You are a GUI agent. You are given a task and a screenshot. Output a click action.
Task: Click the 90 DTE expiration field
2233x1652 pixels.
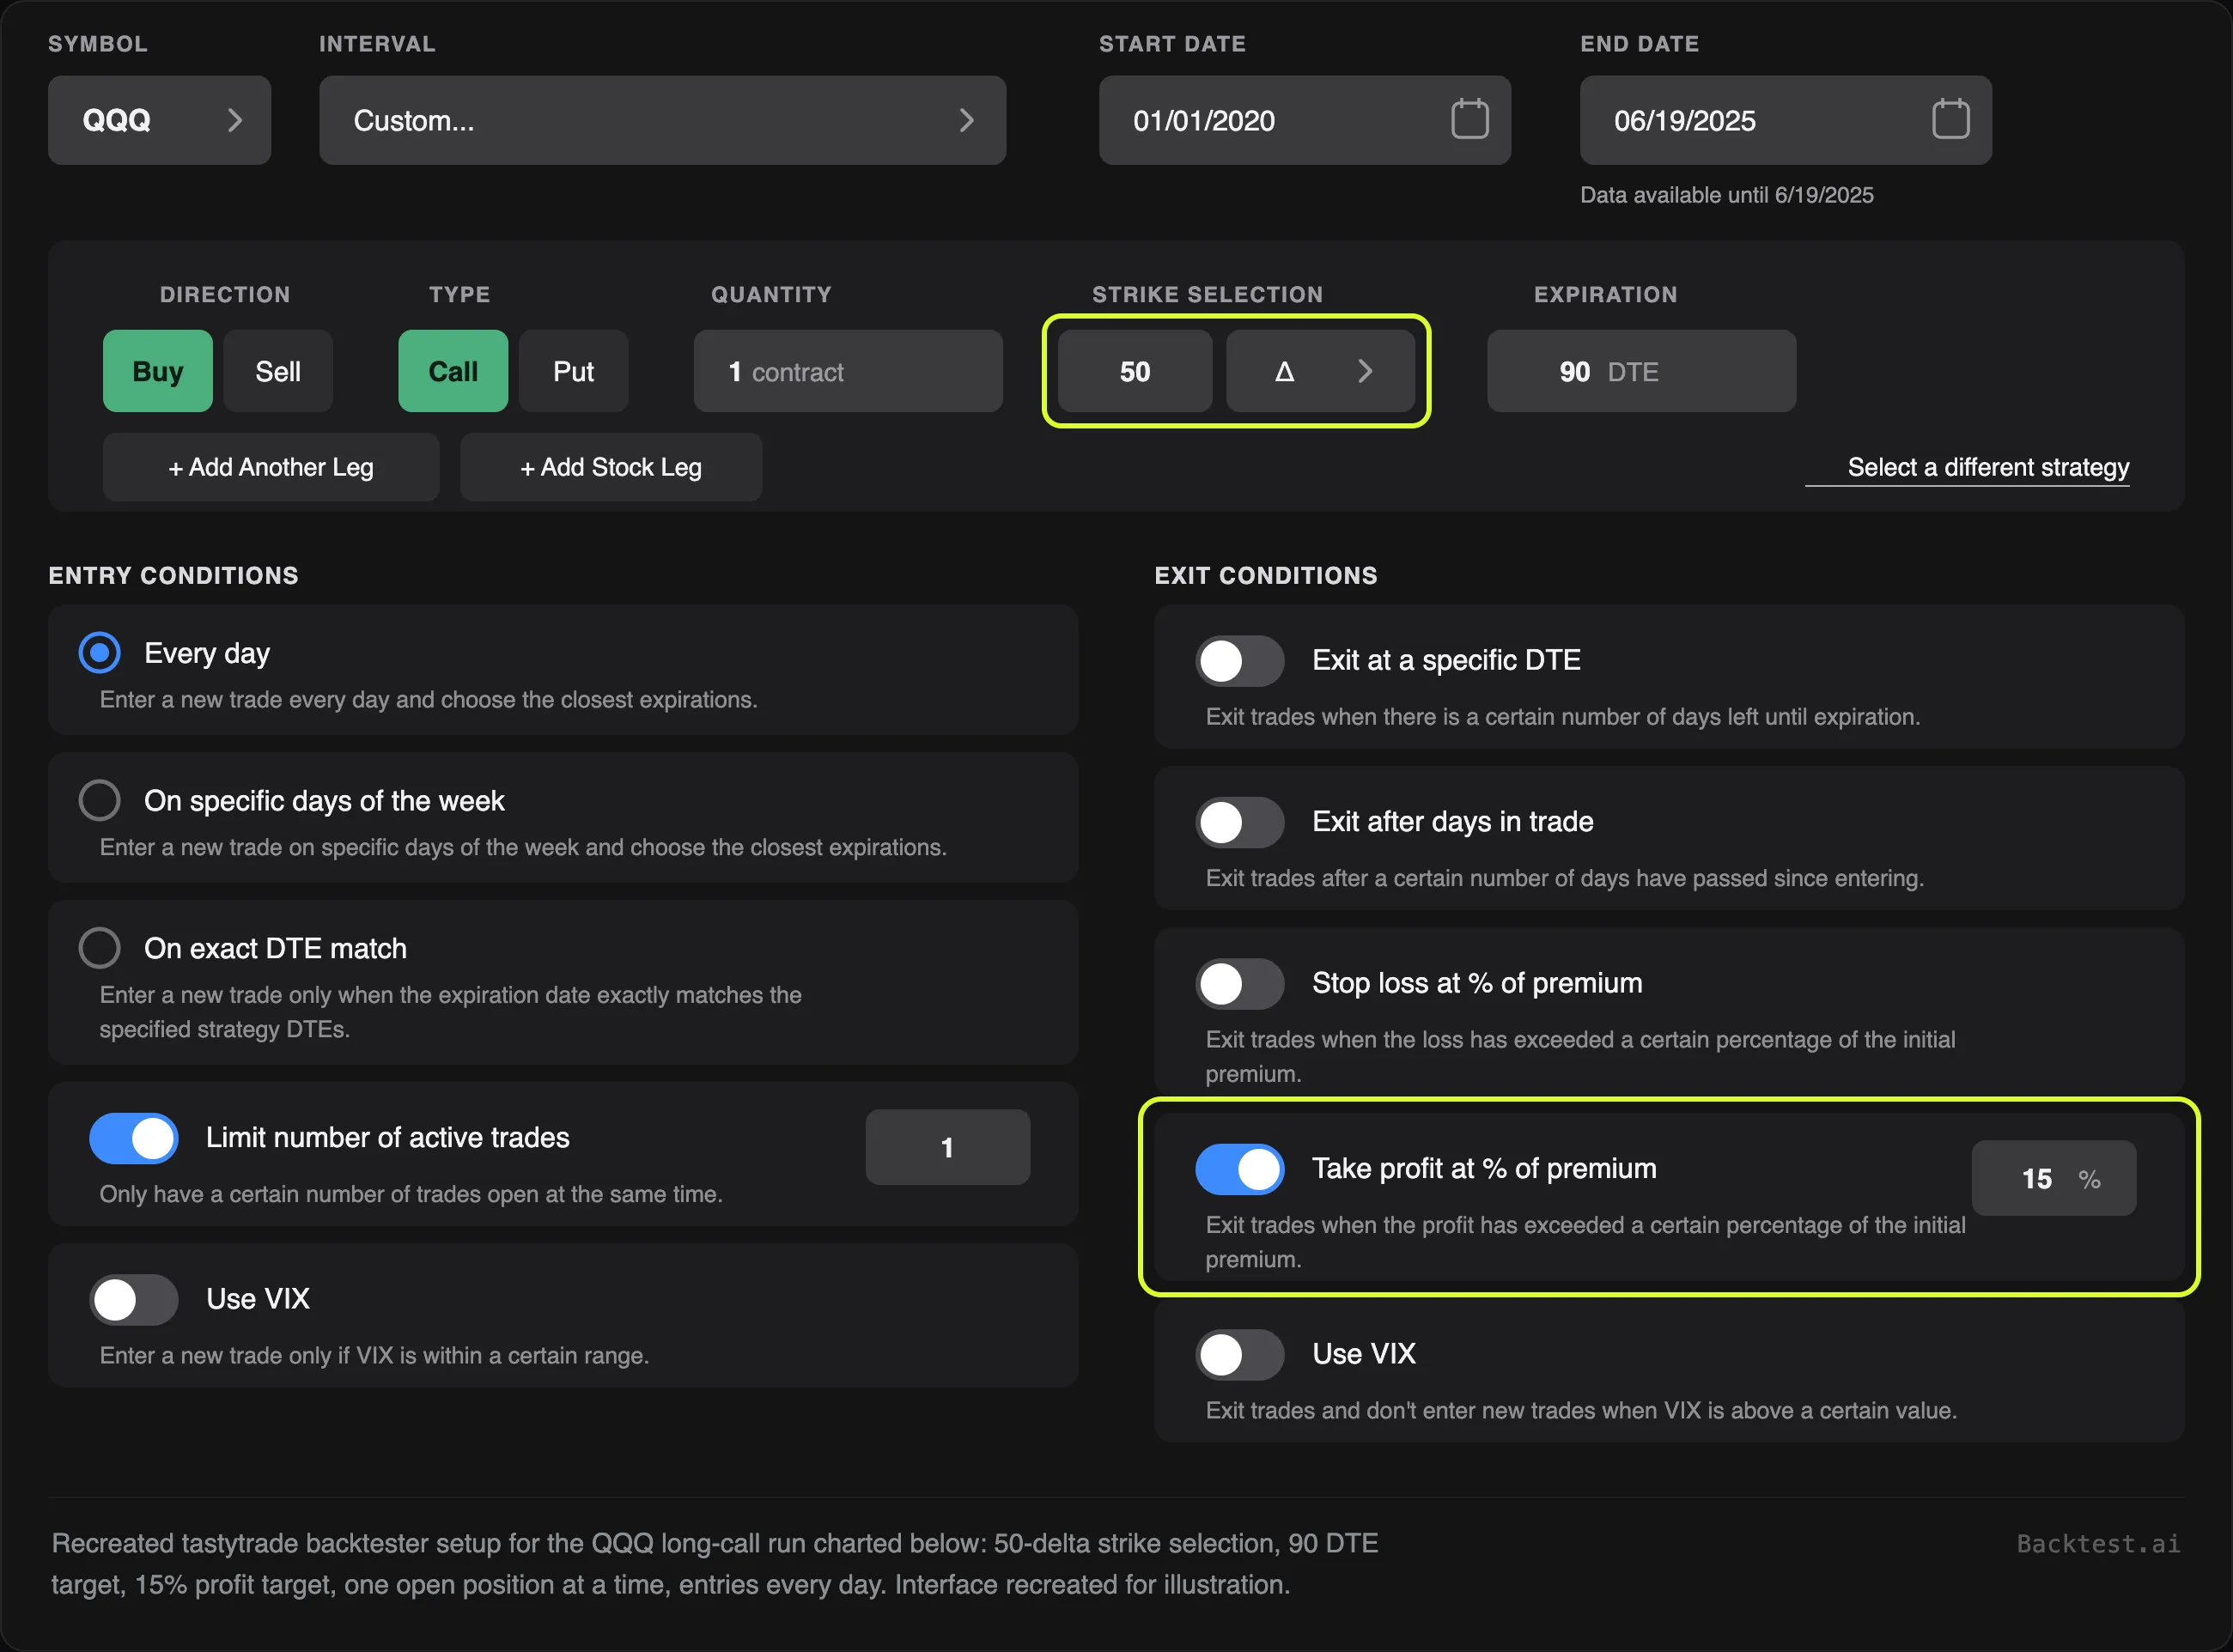[x=1641, y=371]
